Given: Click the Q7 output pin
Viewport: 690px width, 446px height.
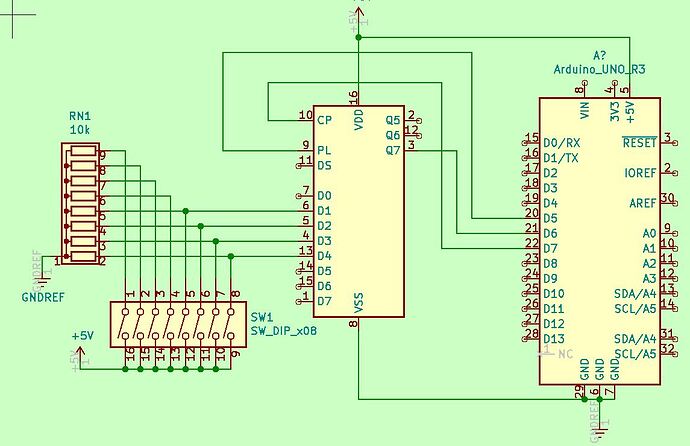Looking at the screenshot, I should (393, 150).
